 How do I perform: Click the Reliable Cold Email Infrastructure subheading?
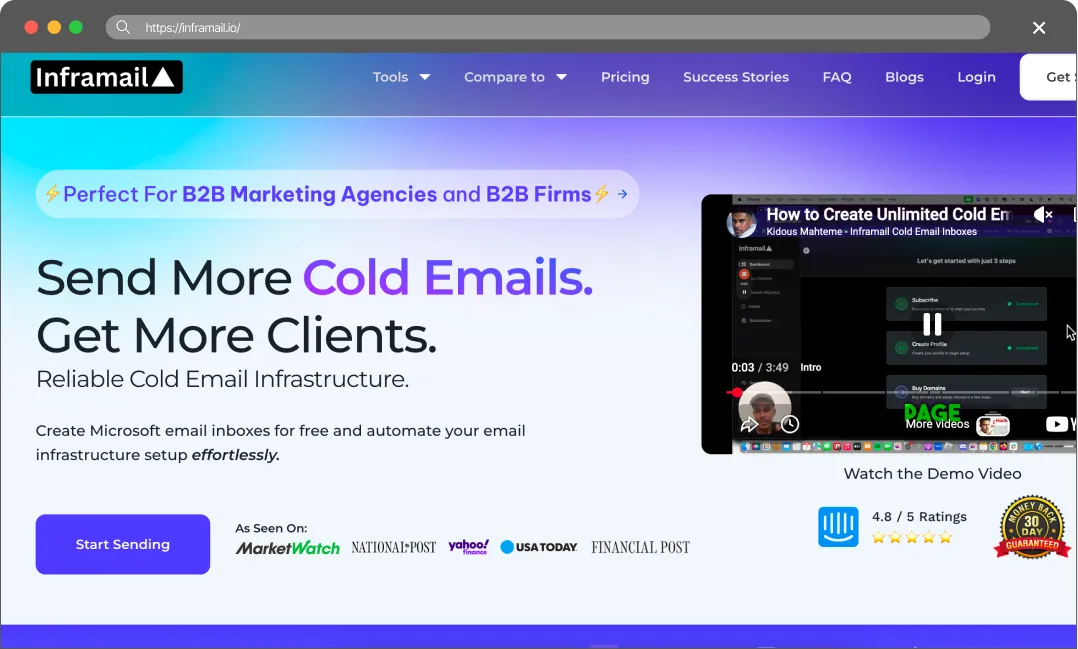[222, 379]
